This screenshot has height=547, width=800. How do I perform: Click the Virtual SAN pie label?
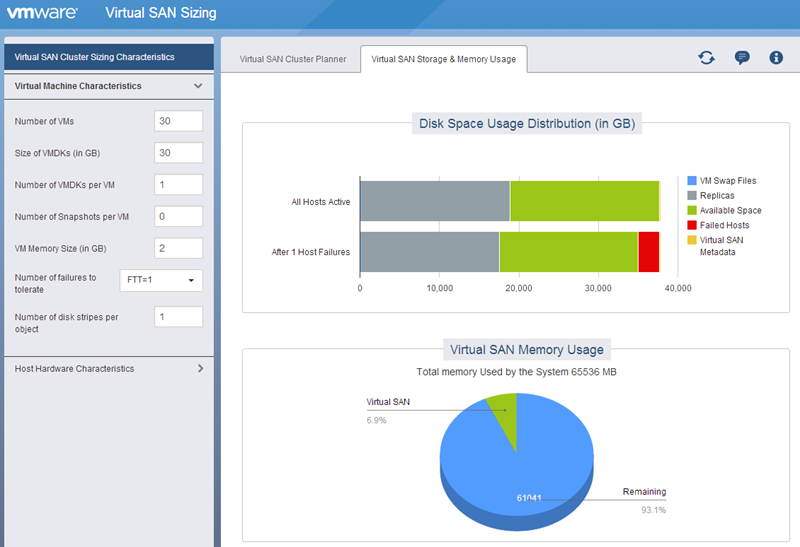click(x=388, y=402)
